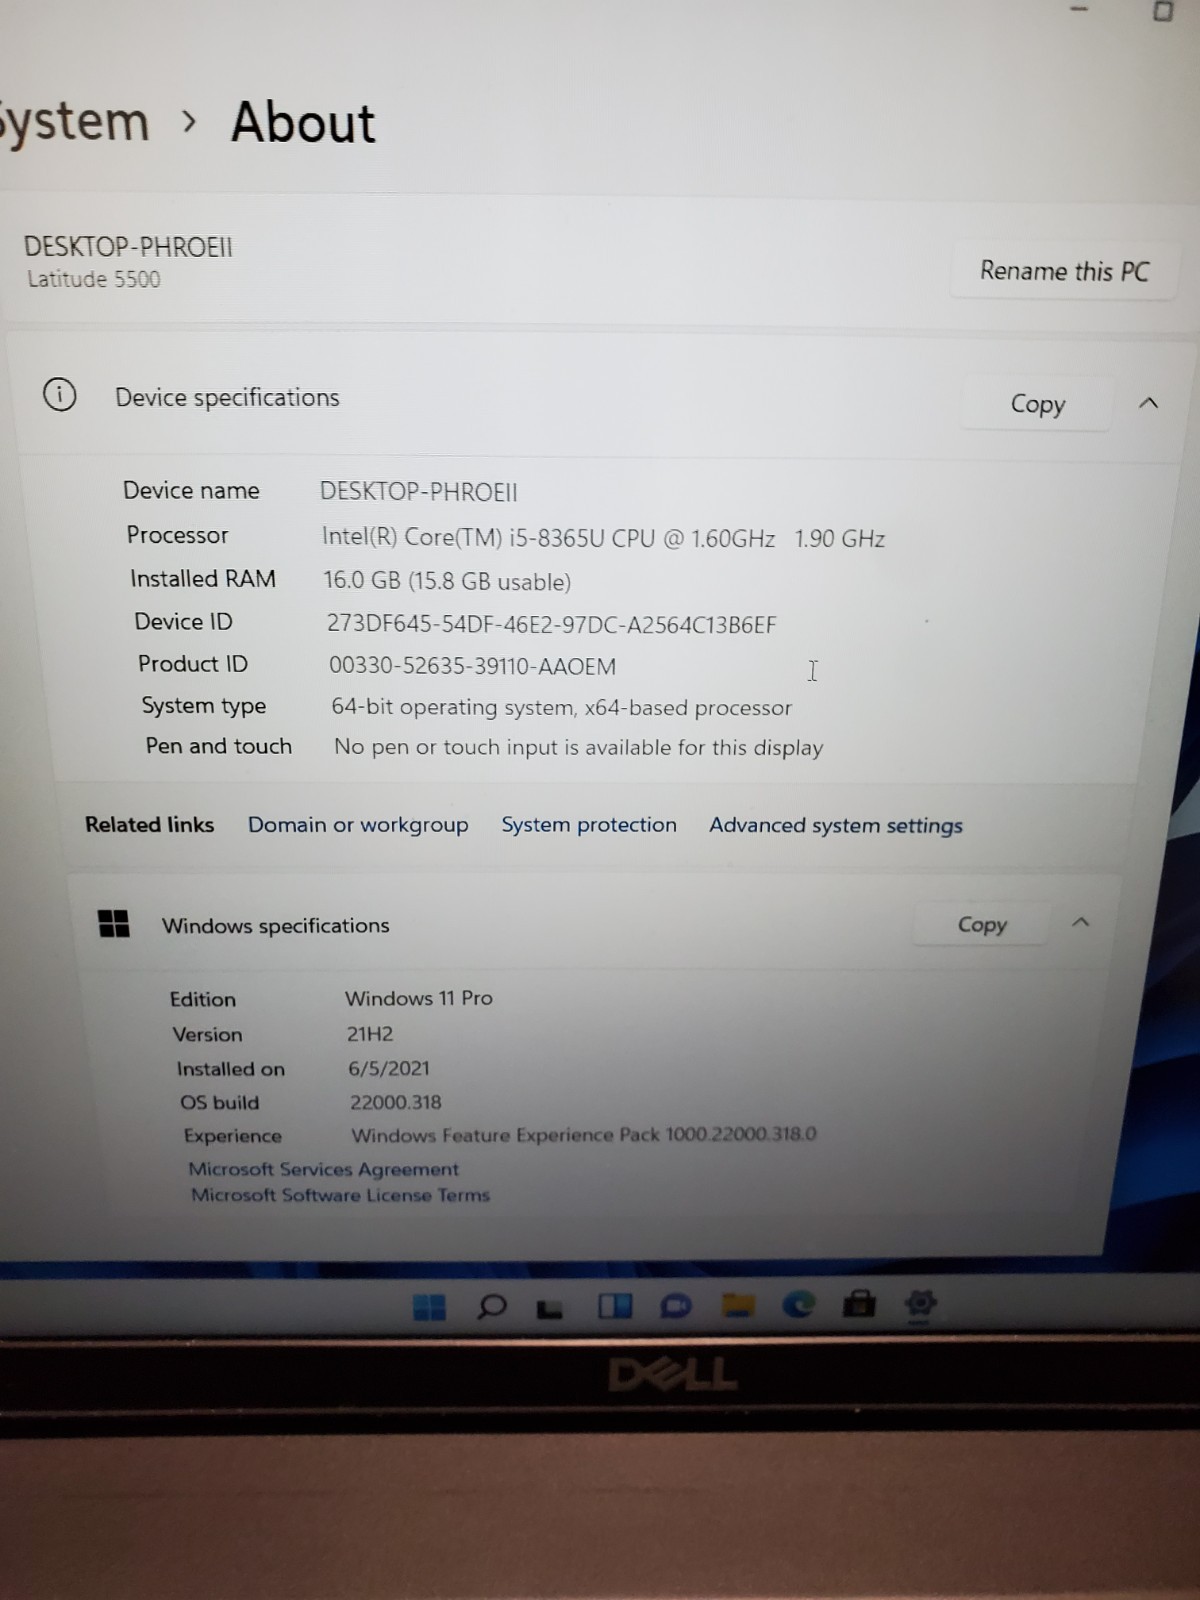Image resolution: width=1200 pixels, height=1600 pixels.
Task: Select the Pen and touch value text
Action: (x=578, y=747)
